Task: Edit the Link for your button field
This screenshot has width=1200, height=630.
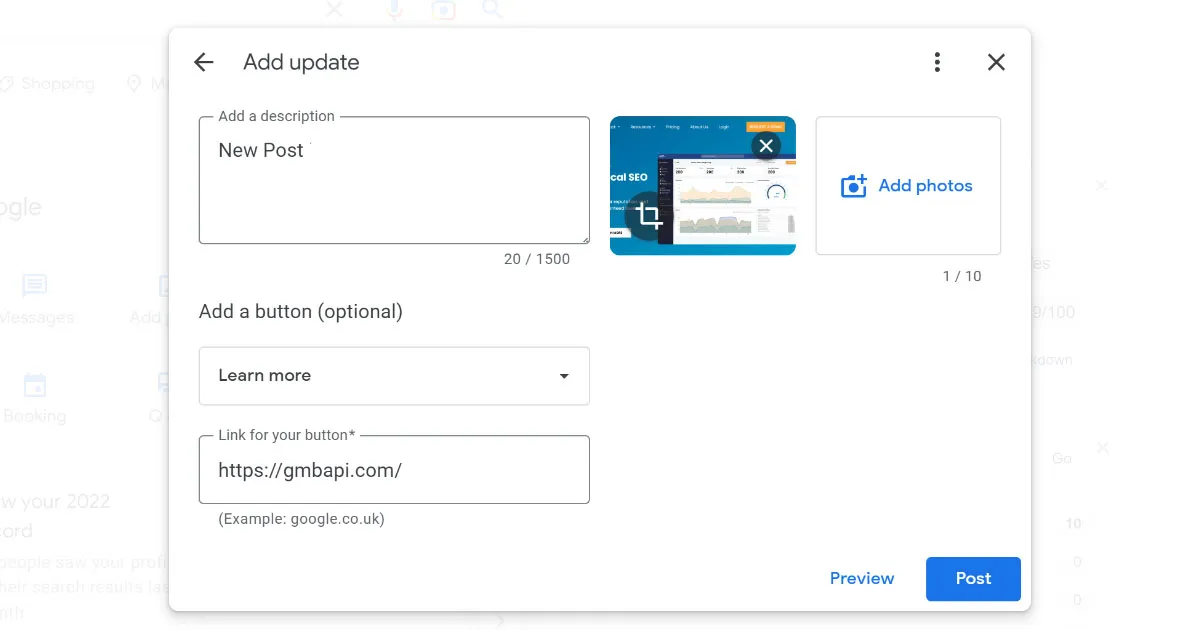Action: point(394,469)
